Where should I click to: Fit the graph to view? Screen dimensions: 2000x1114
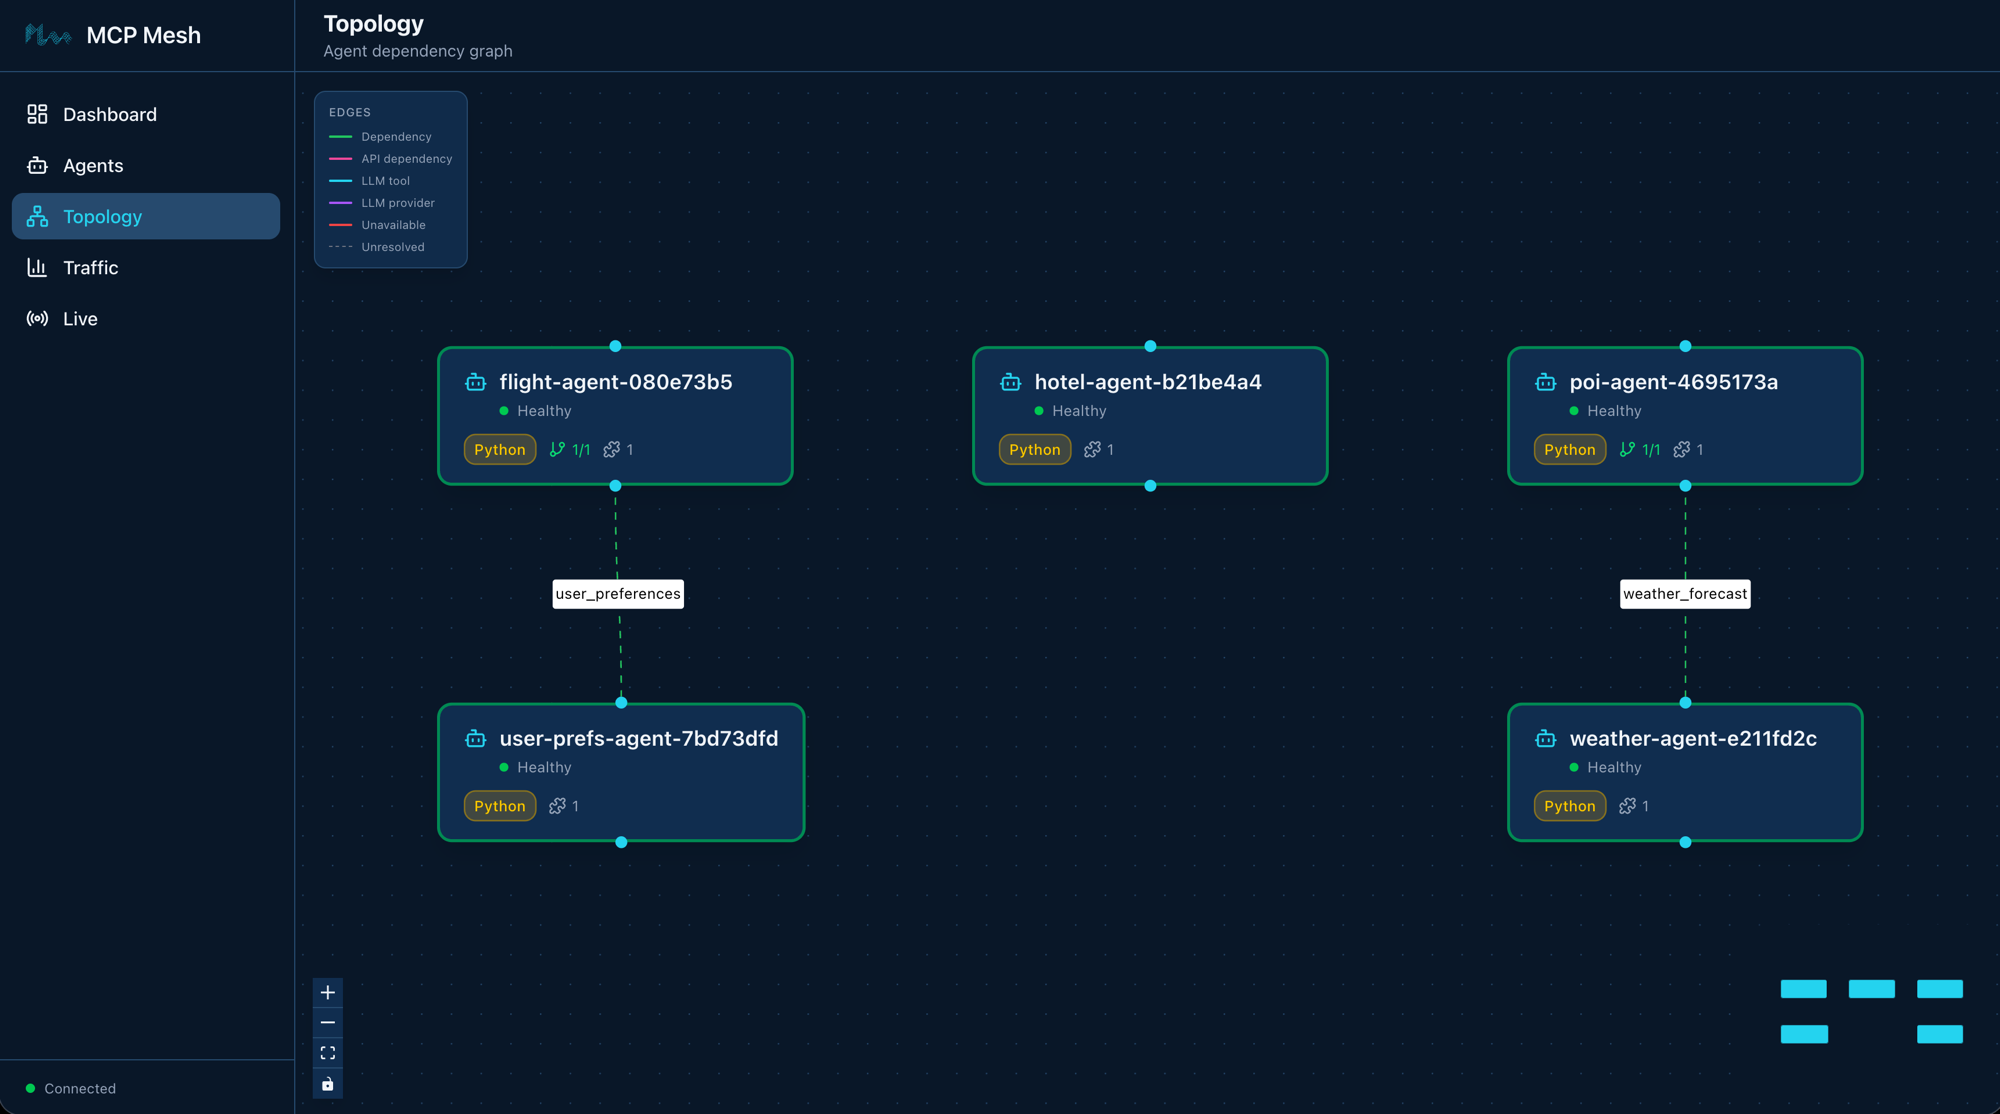[x=327, y=1052]
